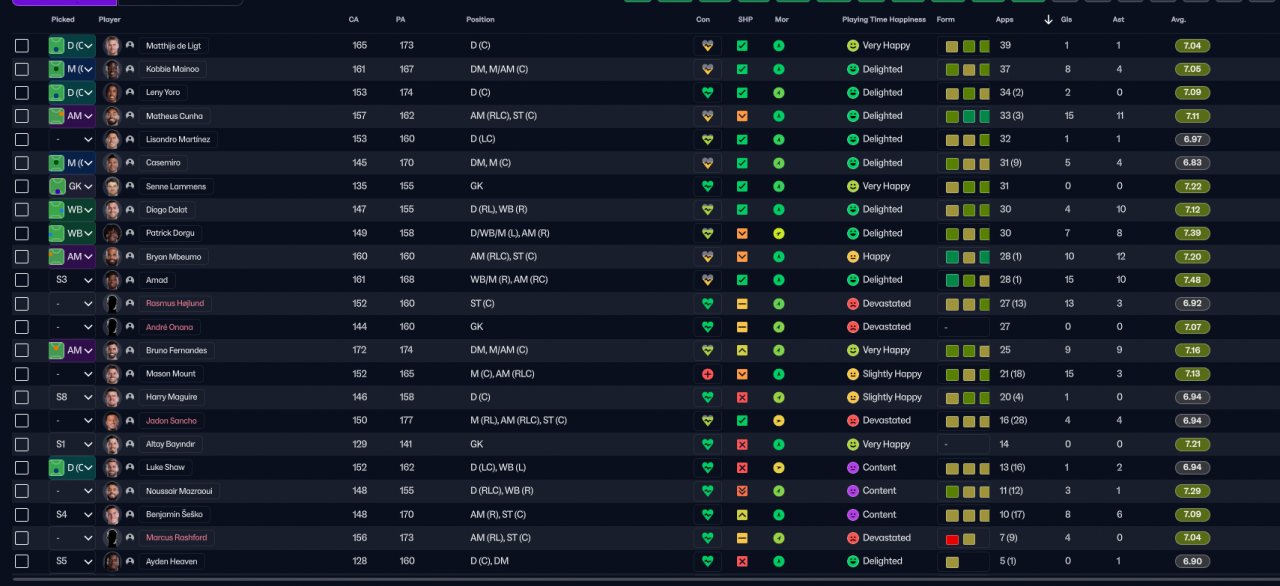Click happiness face icon for Bryan Mbeumo
Screen dimensions: 1280x586
point(853,257)
